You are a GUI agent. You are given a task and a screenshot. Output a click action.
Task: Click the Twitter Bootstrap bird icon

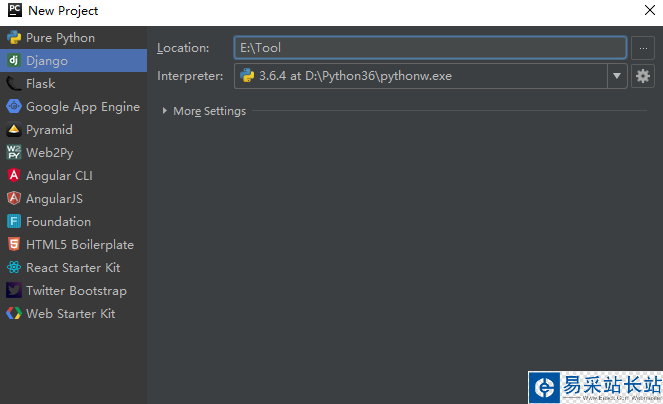pyautogui.click(x=14, y=290)
